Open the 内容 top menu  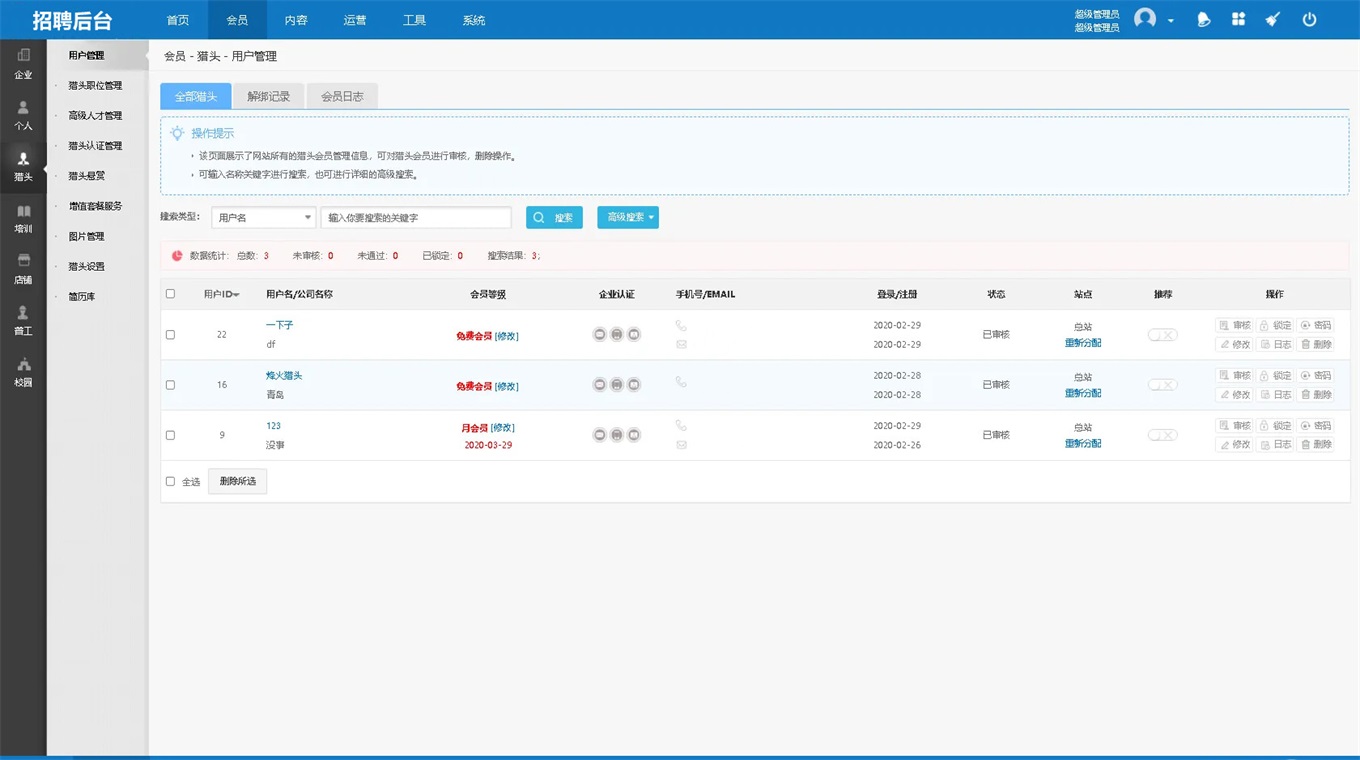pyautogui.click(x=296, y=20)
